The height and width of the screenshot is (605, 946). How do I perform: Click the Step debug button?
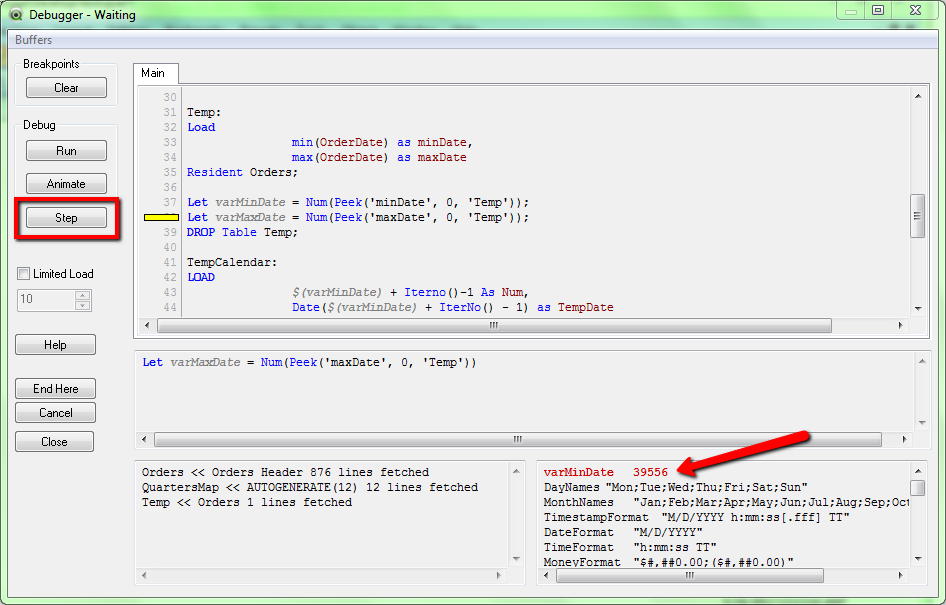point(66,218)
